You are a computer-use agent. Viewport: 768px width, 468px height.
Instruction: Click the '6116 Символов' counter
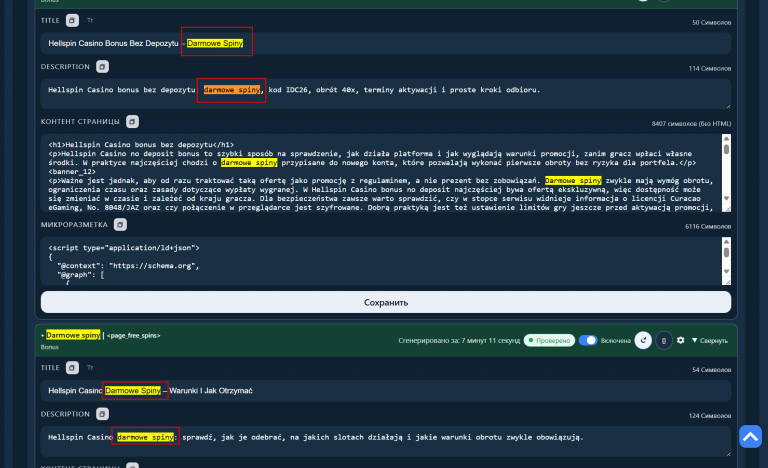(x=708, y=226)
